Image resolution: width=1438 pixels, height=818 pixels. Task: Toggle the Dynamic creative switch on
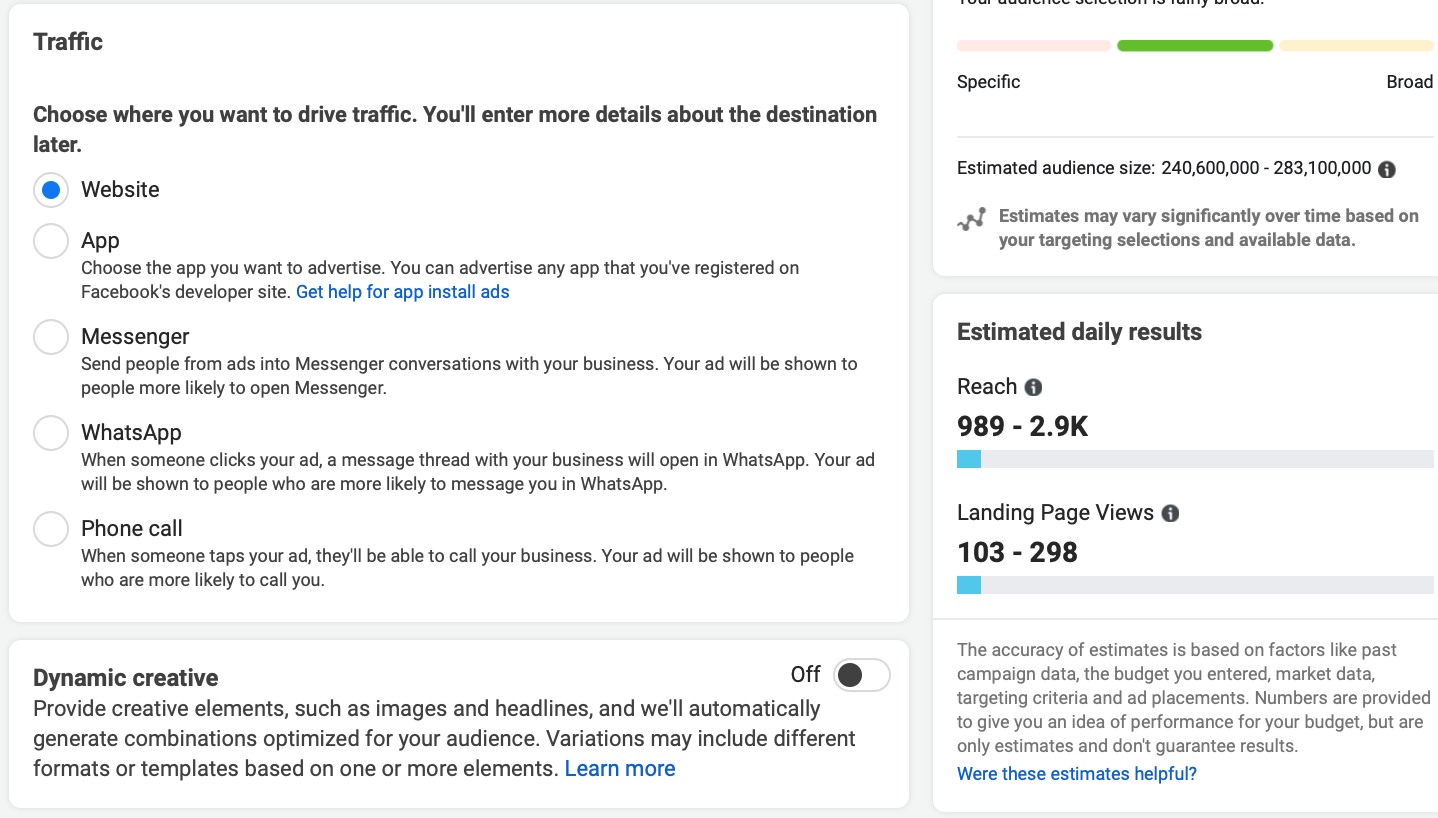861,675
